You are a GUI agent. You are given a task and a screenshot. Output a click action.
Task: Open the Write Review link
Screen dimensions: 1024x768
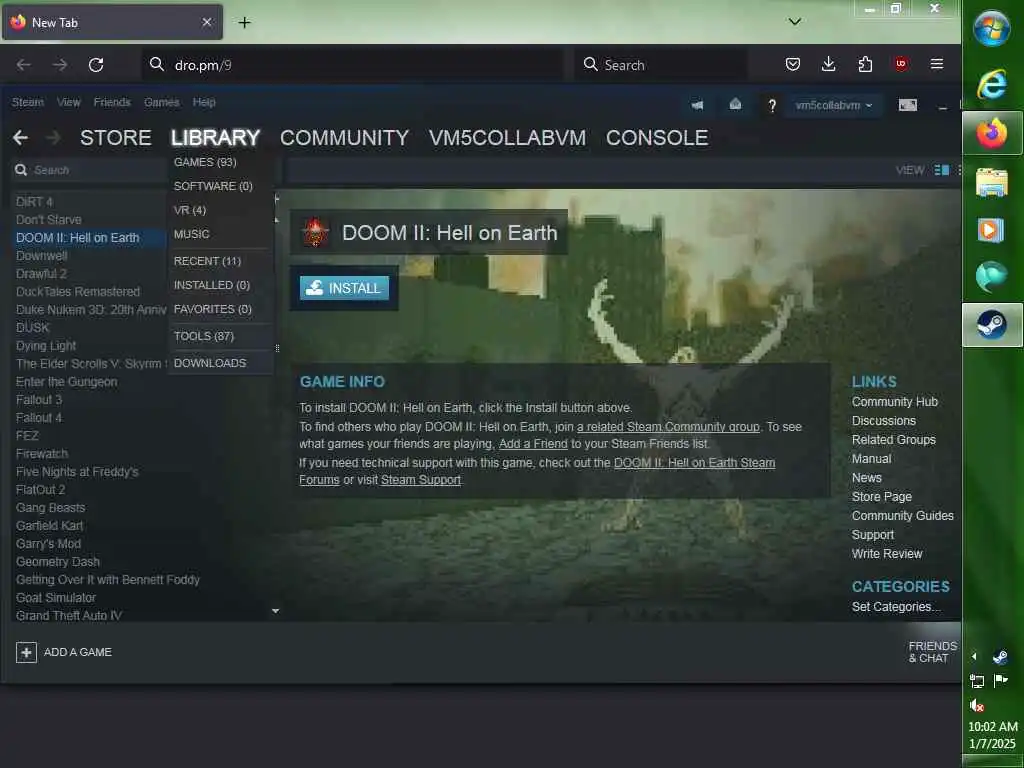(887, 553)
